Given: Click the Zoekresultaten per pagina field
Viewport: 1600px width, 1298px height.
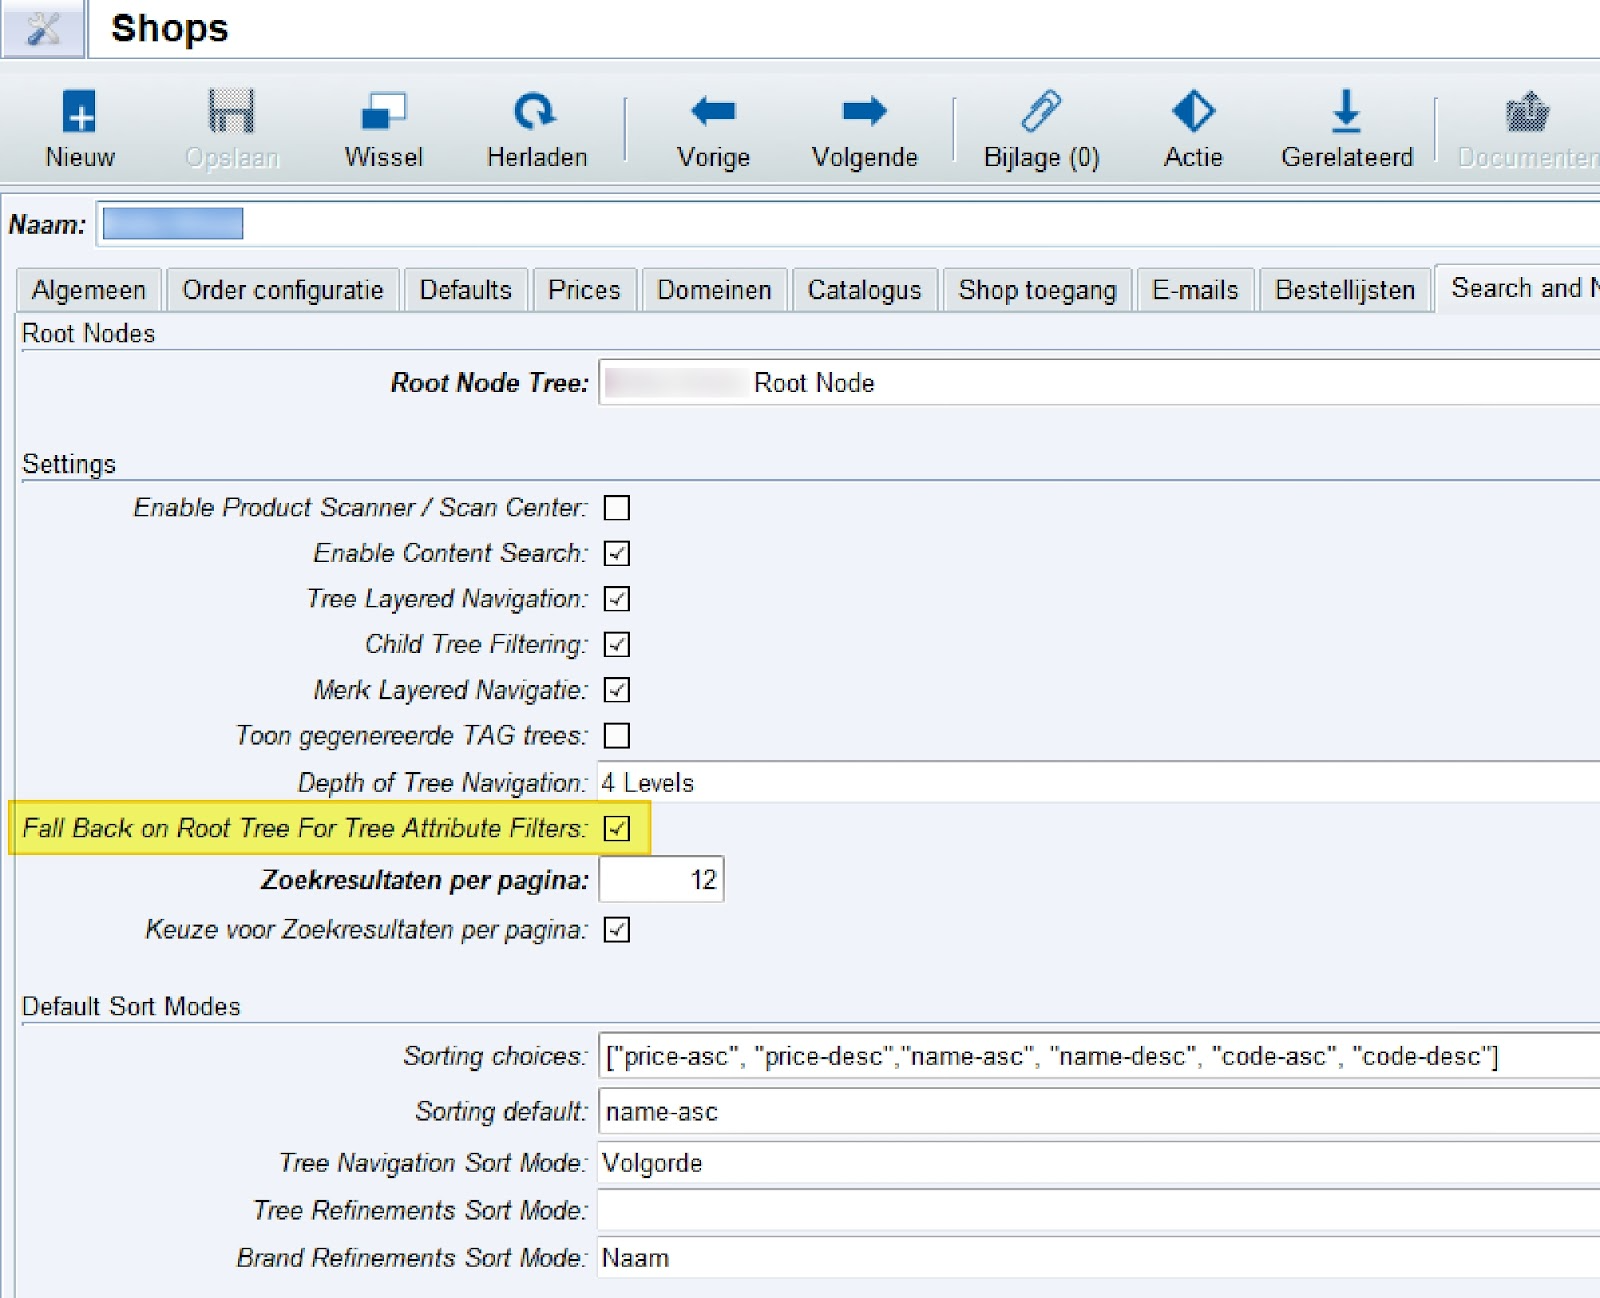Looking at the screenshot, I should [x=661, y=880].
